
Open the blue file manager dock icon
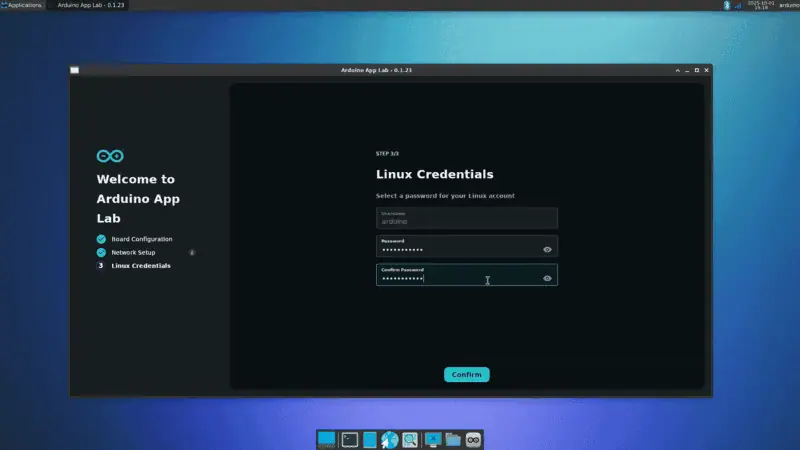pos(370,439)
